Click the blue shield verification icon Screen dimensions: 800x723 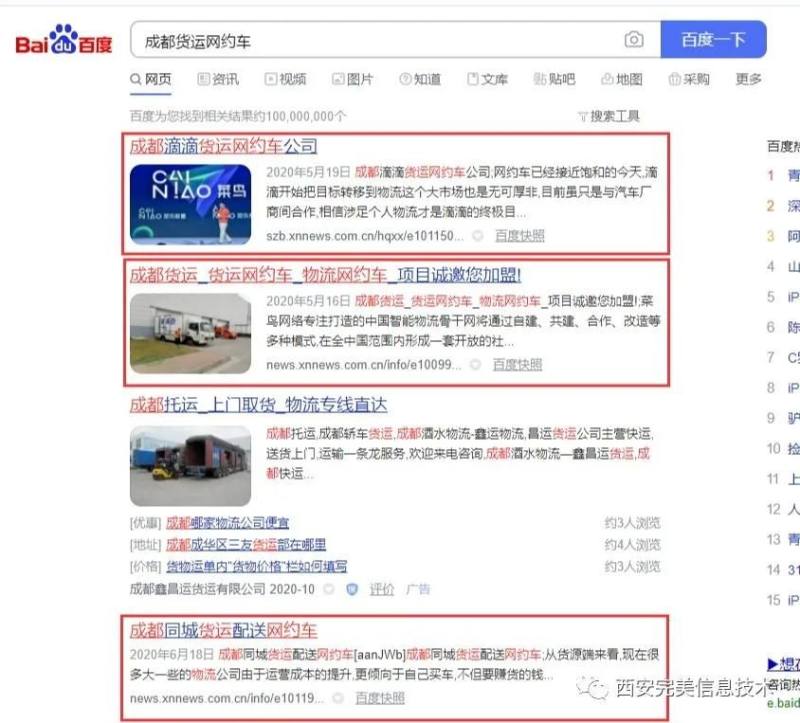click(x=352, y=589)
